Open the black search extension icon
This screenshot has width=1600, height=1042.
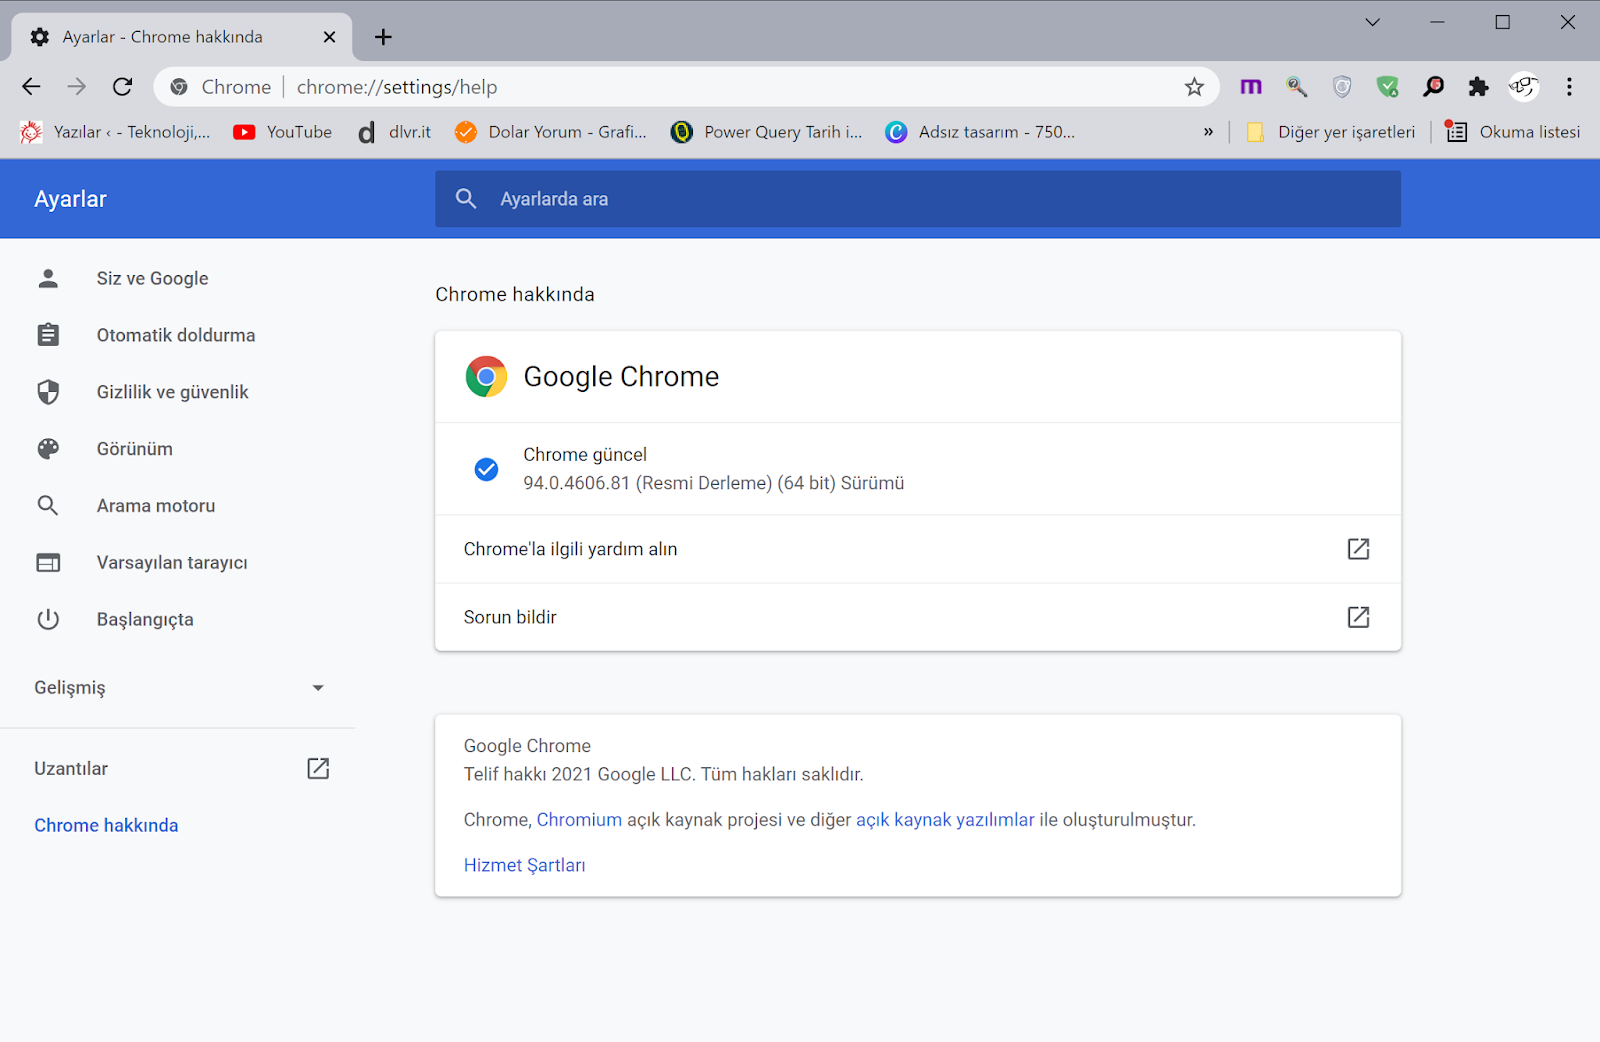tap(1433, 87)
